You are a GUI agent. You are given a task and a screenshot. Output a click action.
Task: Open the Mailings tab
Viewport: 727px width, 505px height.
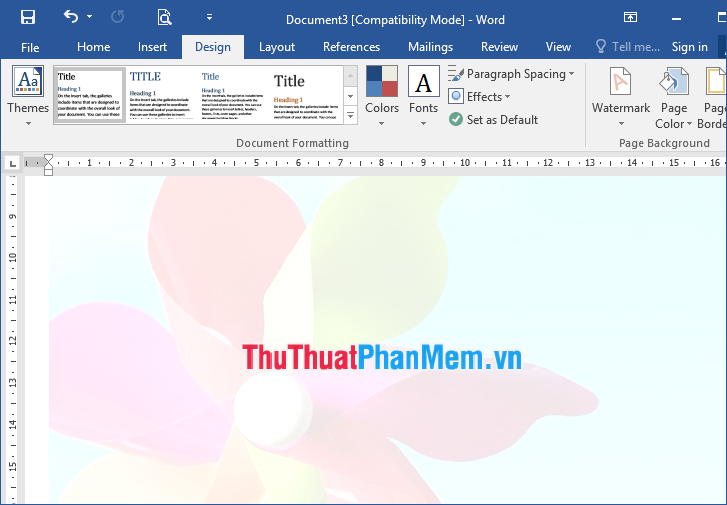coord(430,47)
